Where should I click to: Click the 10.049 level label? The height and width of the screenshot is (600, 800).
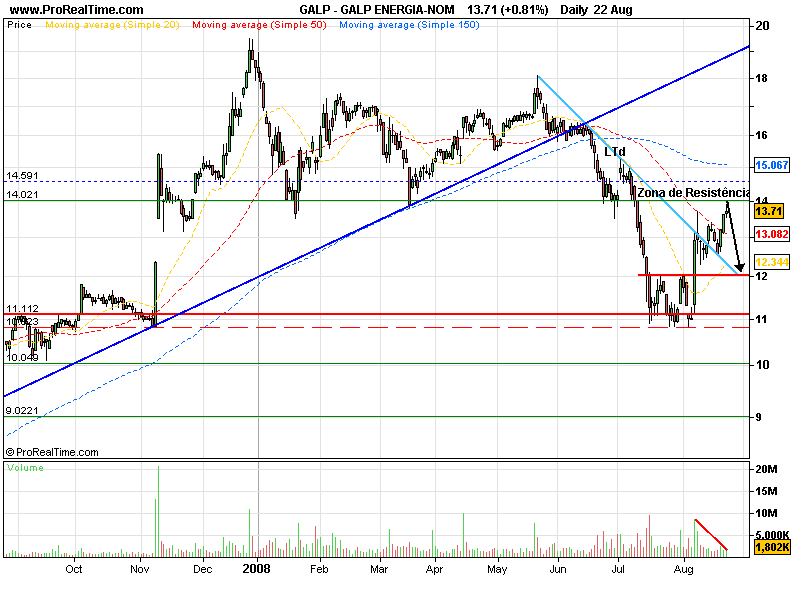click(x=22, y=358)
